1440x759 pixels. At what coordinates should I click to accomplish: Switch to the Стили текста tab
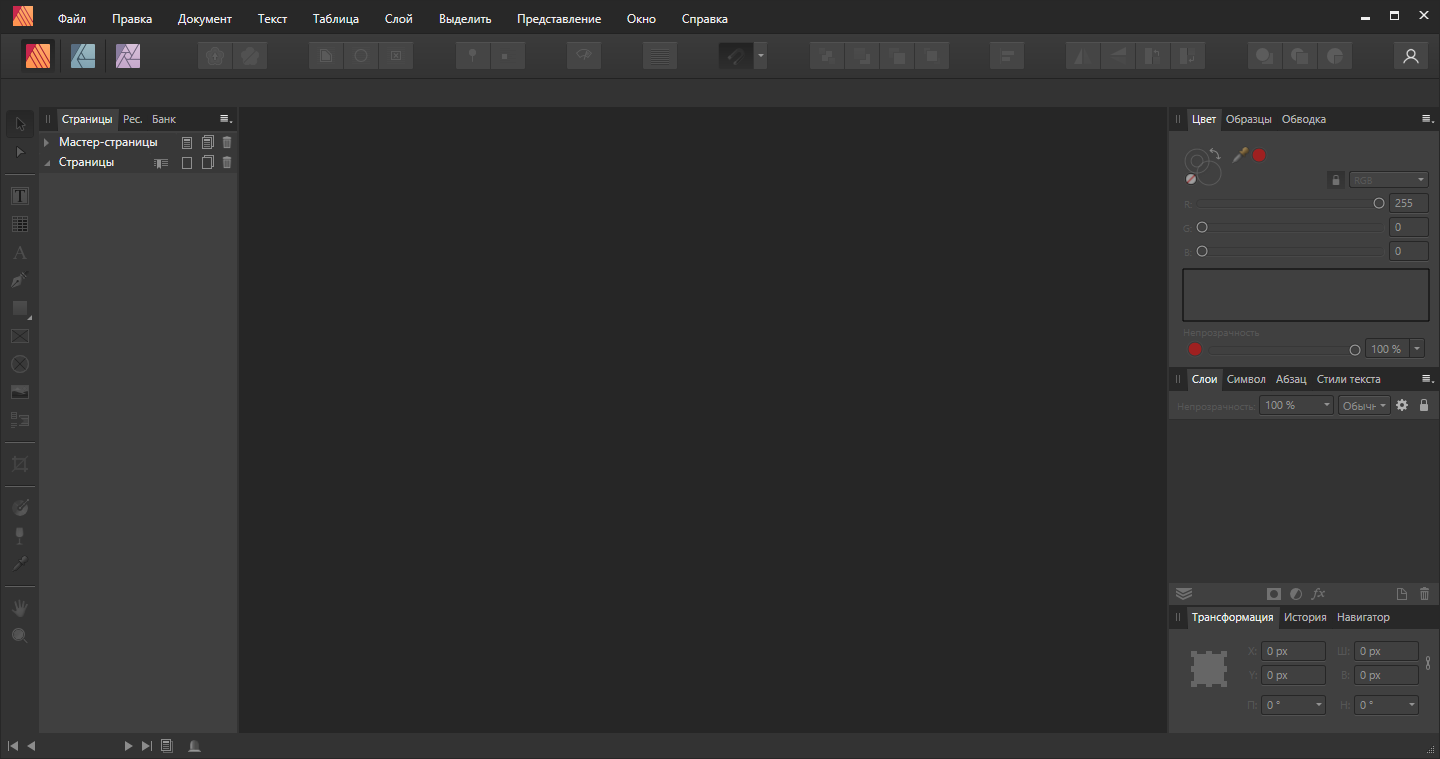click(x=1349, y=379)
